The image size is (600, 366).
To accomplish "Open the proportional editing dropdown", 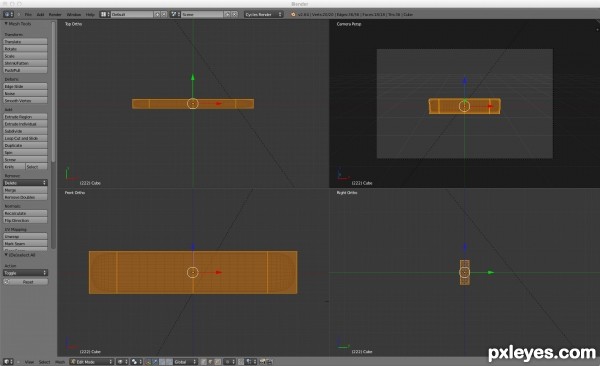I will (230, 361).
